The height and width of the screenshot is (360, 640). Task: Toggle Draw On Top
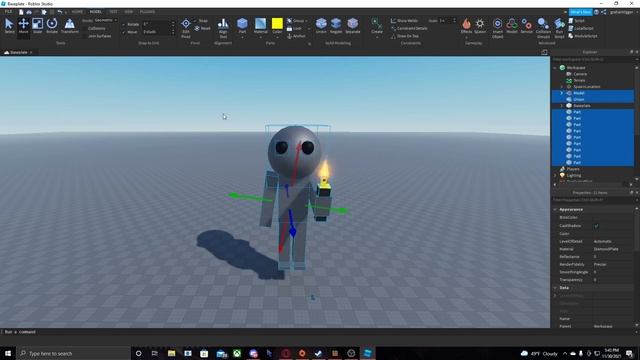pos(405,36)
